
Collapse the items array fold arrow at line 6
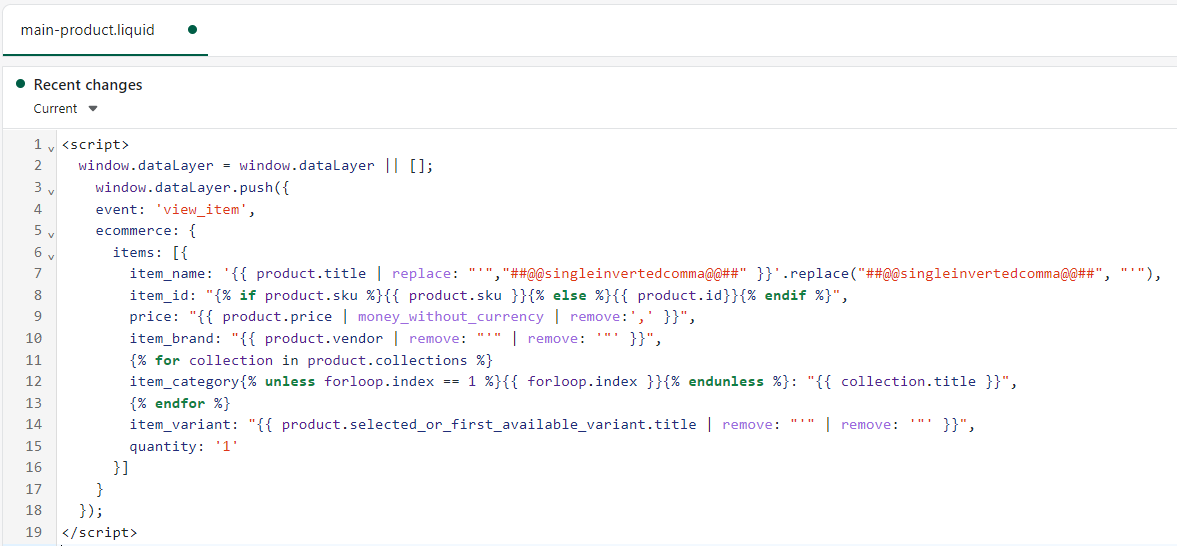coord(50,256)
